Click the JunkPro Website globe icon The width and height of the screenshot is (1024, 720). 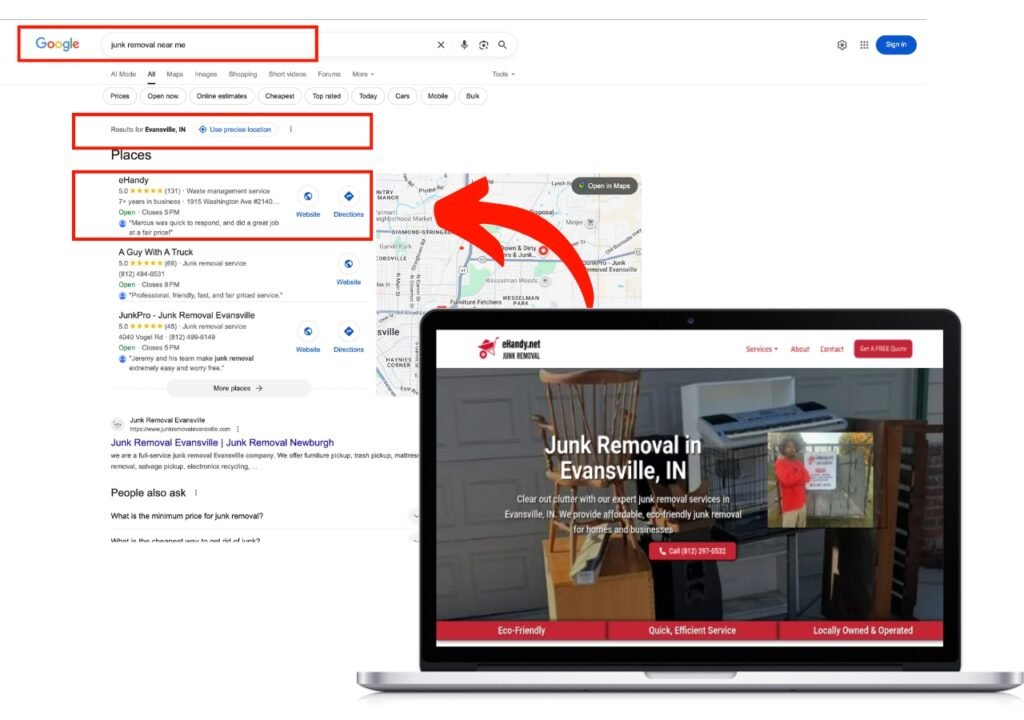(x=308, y=331)
